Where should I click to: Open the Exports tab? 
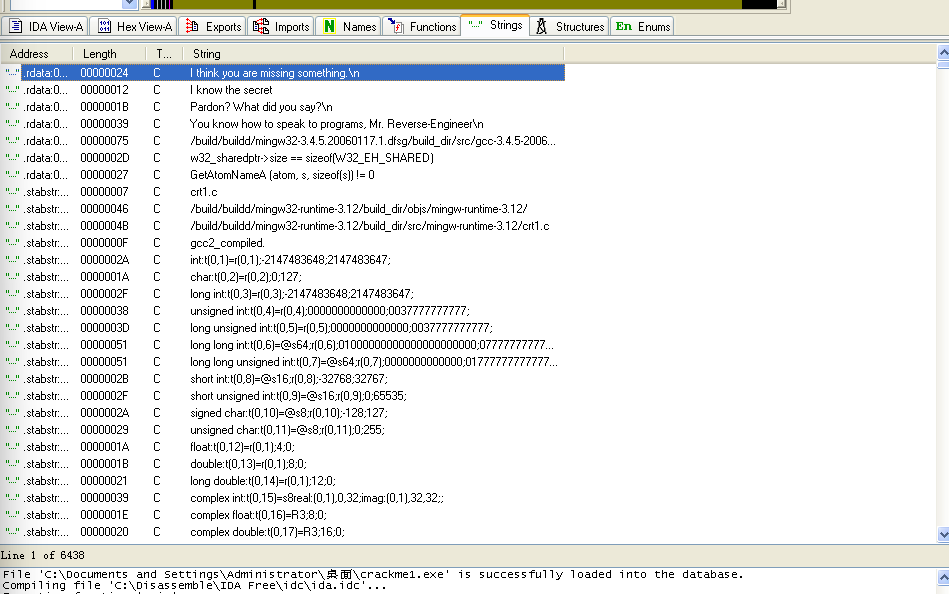[x=213, y=27]
